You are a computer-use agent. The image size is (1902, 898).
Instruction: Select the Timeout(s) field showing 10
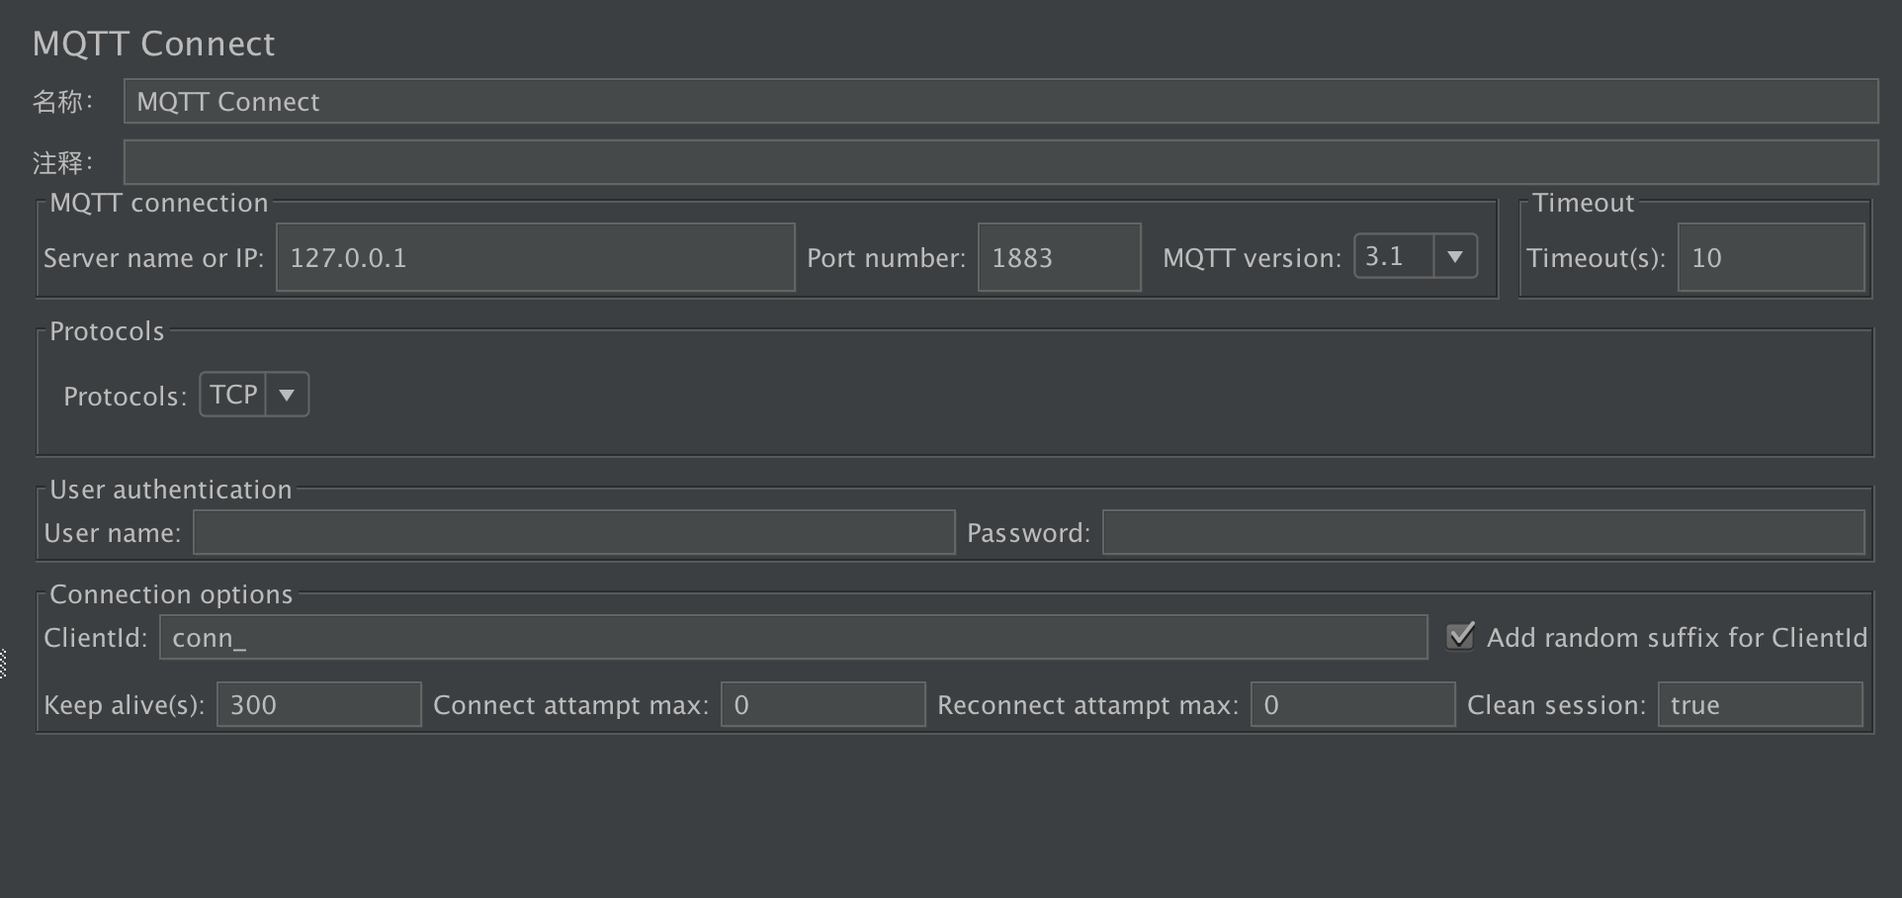coord(1772,257)
